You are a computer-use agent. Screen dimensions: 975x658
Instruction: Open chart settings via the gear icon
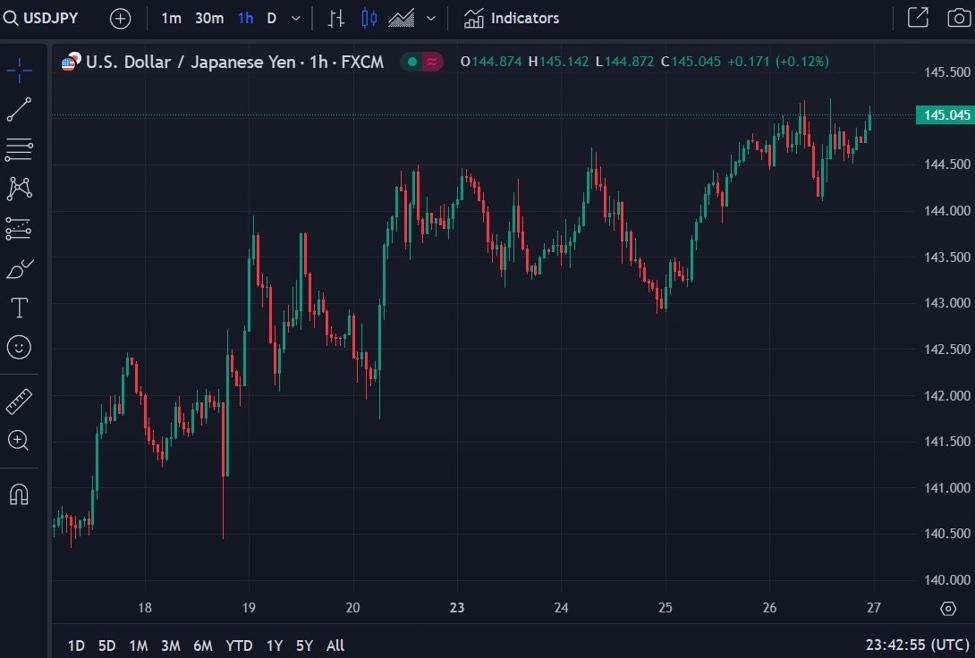click(x=949, y=608)
